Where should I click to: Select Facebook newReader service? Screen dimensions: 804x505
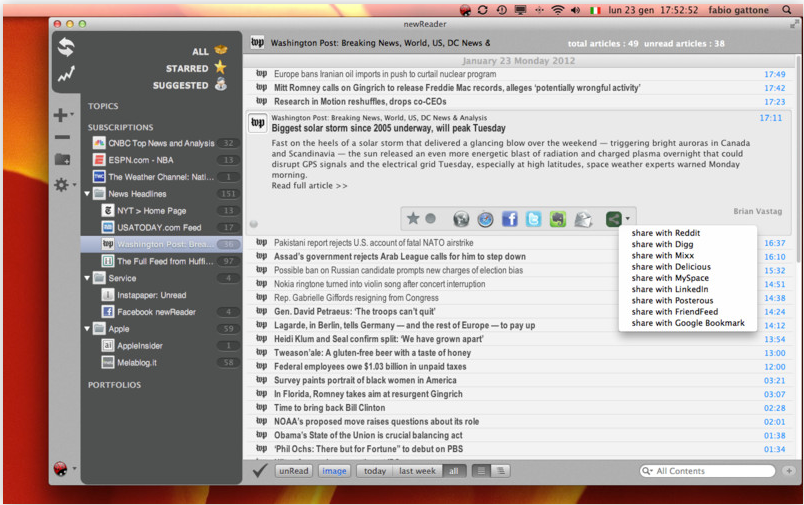(161, 312)
